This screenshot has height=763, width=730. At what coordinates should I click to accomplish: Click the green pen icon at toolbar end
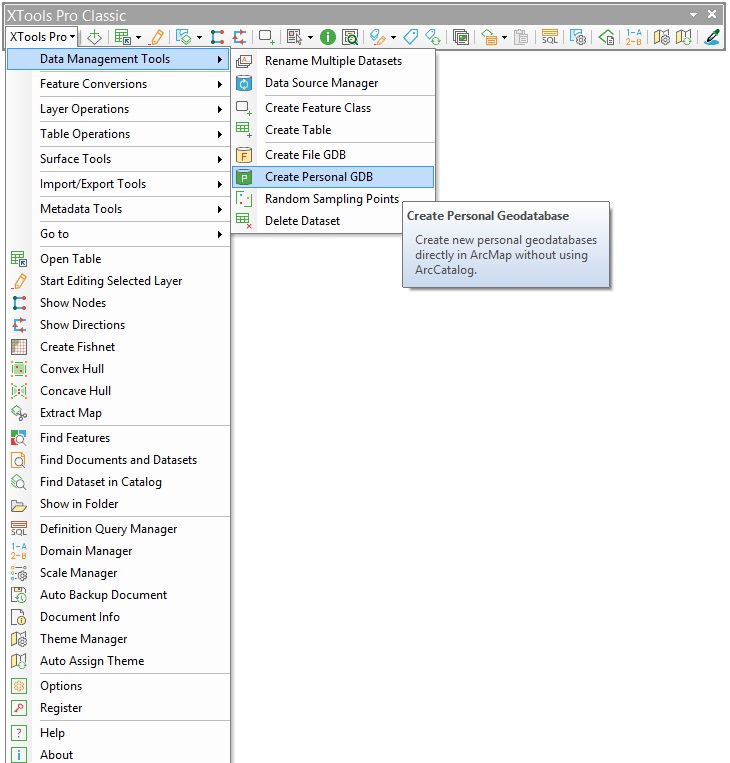[712, 37]
